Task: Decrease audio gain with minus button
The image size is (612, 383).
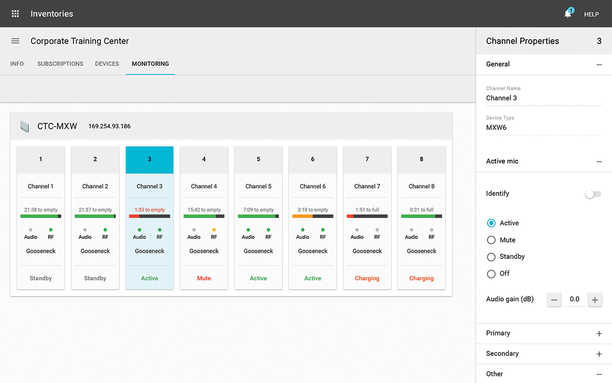Action: pos(554,300)
